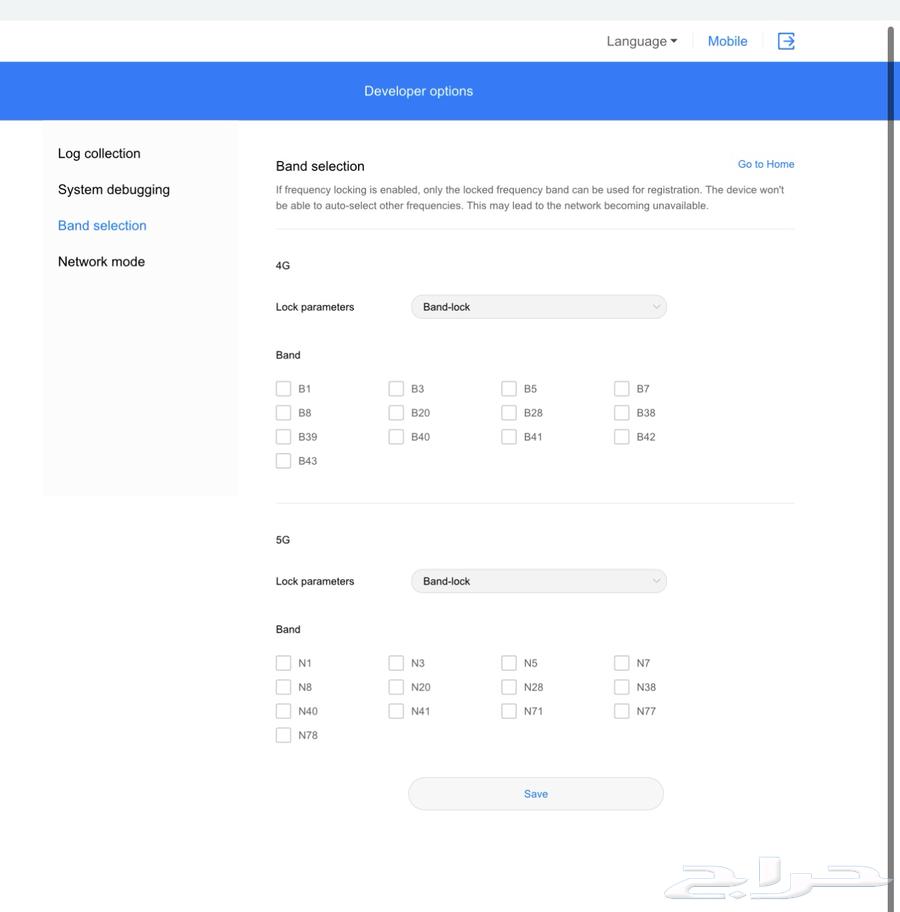Enable the B1 band checkbox
This screenshot has width=900, height=912.
pos(283,389)
